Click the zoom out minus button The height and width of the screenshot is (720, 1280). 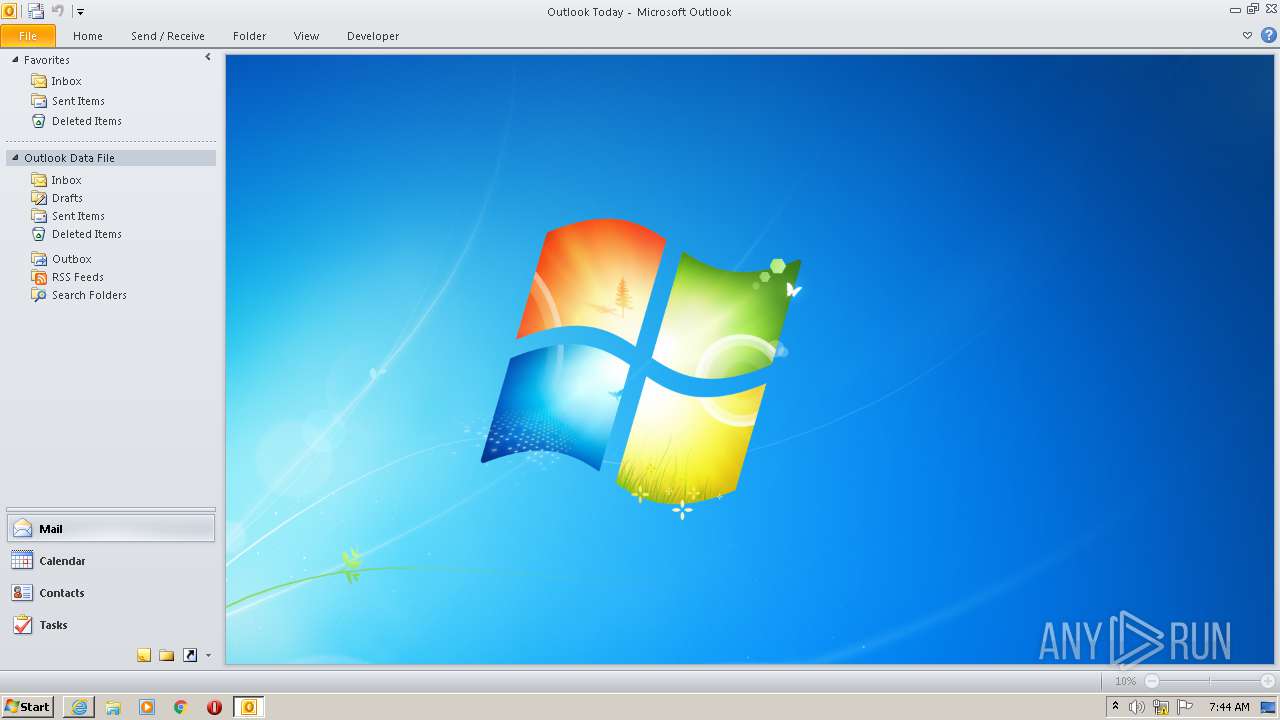(1152, 681)
